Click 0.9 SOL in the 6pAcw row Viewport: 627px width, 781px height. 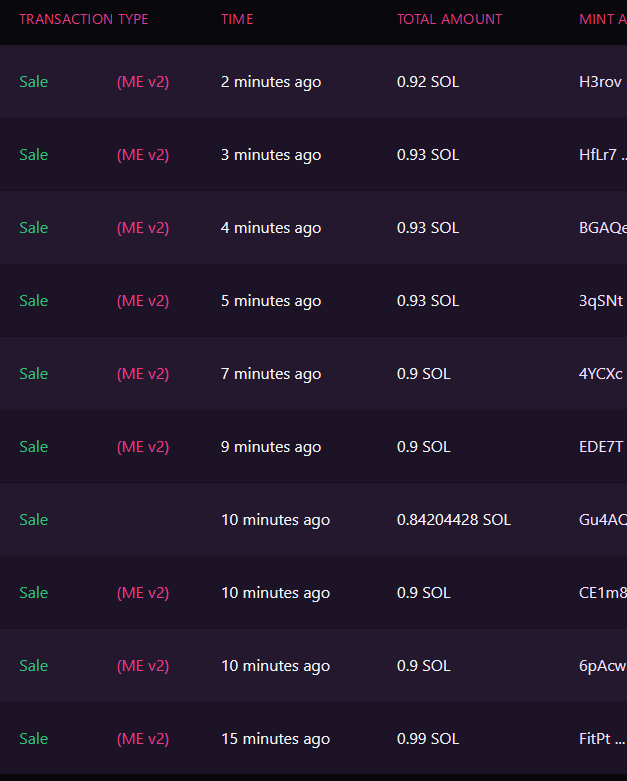pos(424,665)
